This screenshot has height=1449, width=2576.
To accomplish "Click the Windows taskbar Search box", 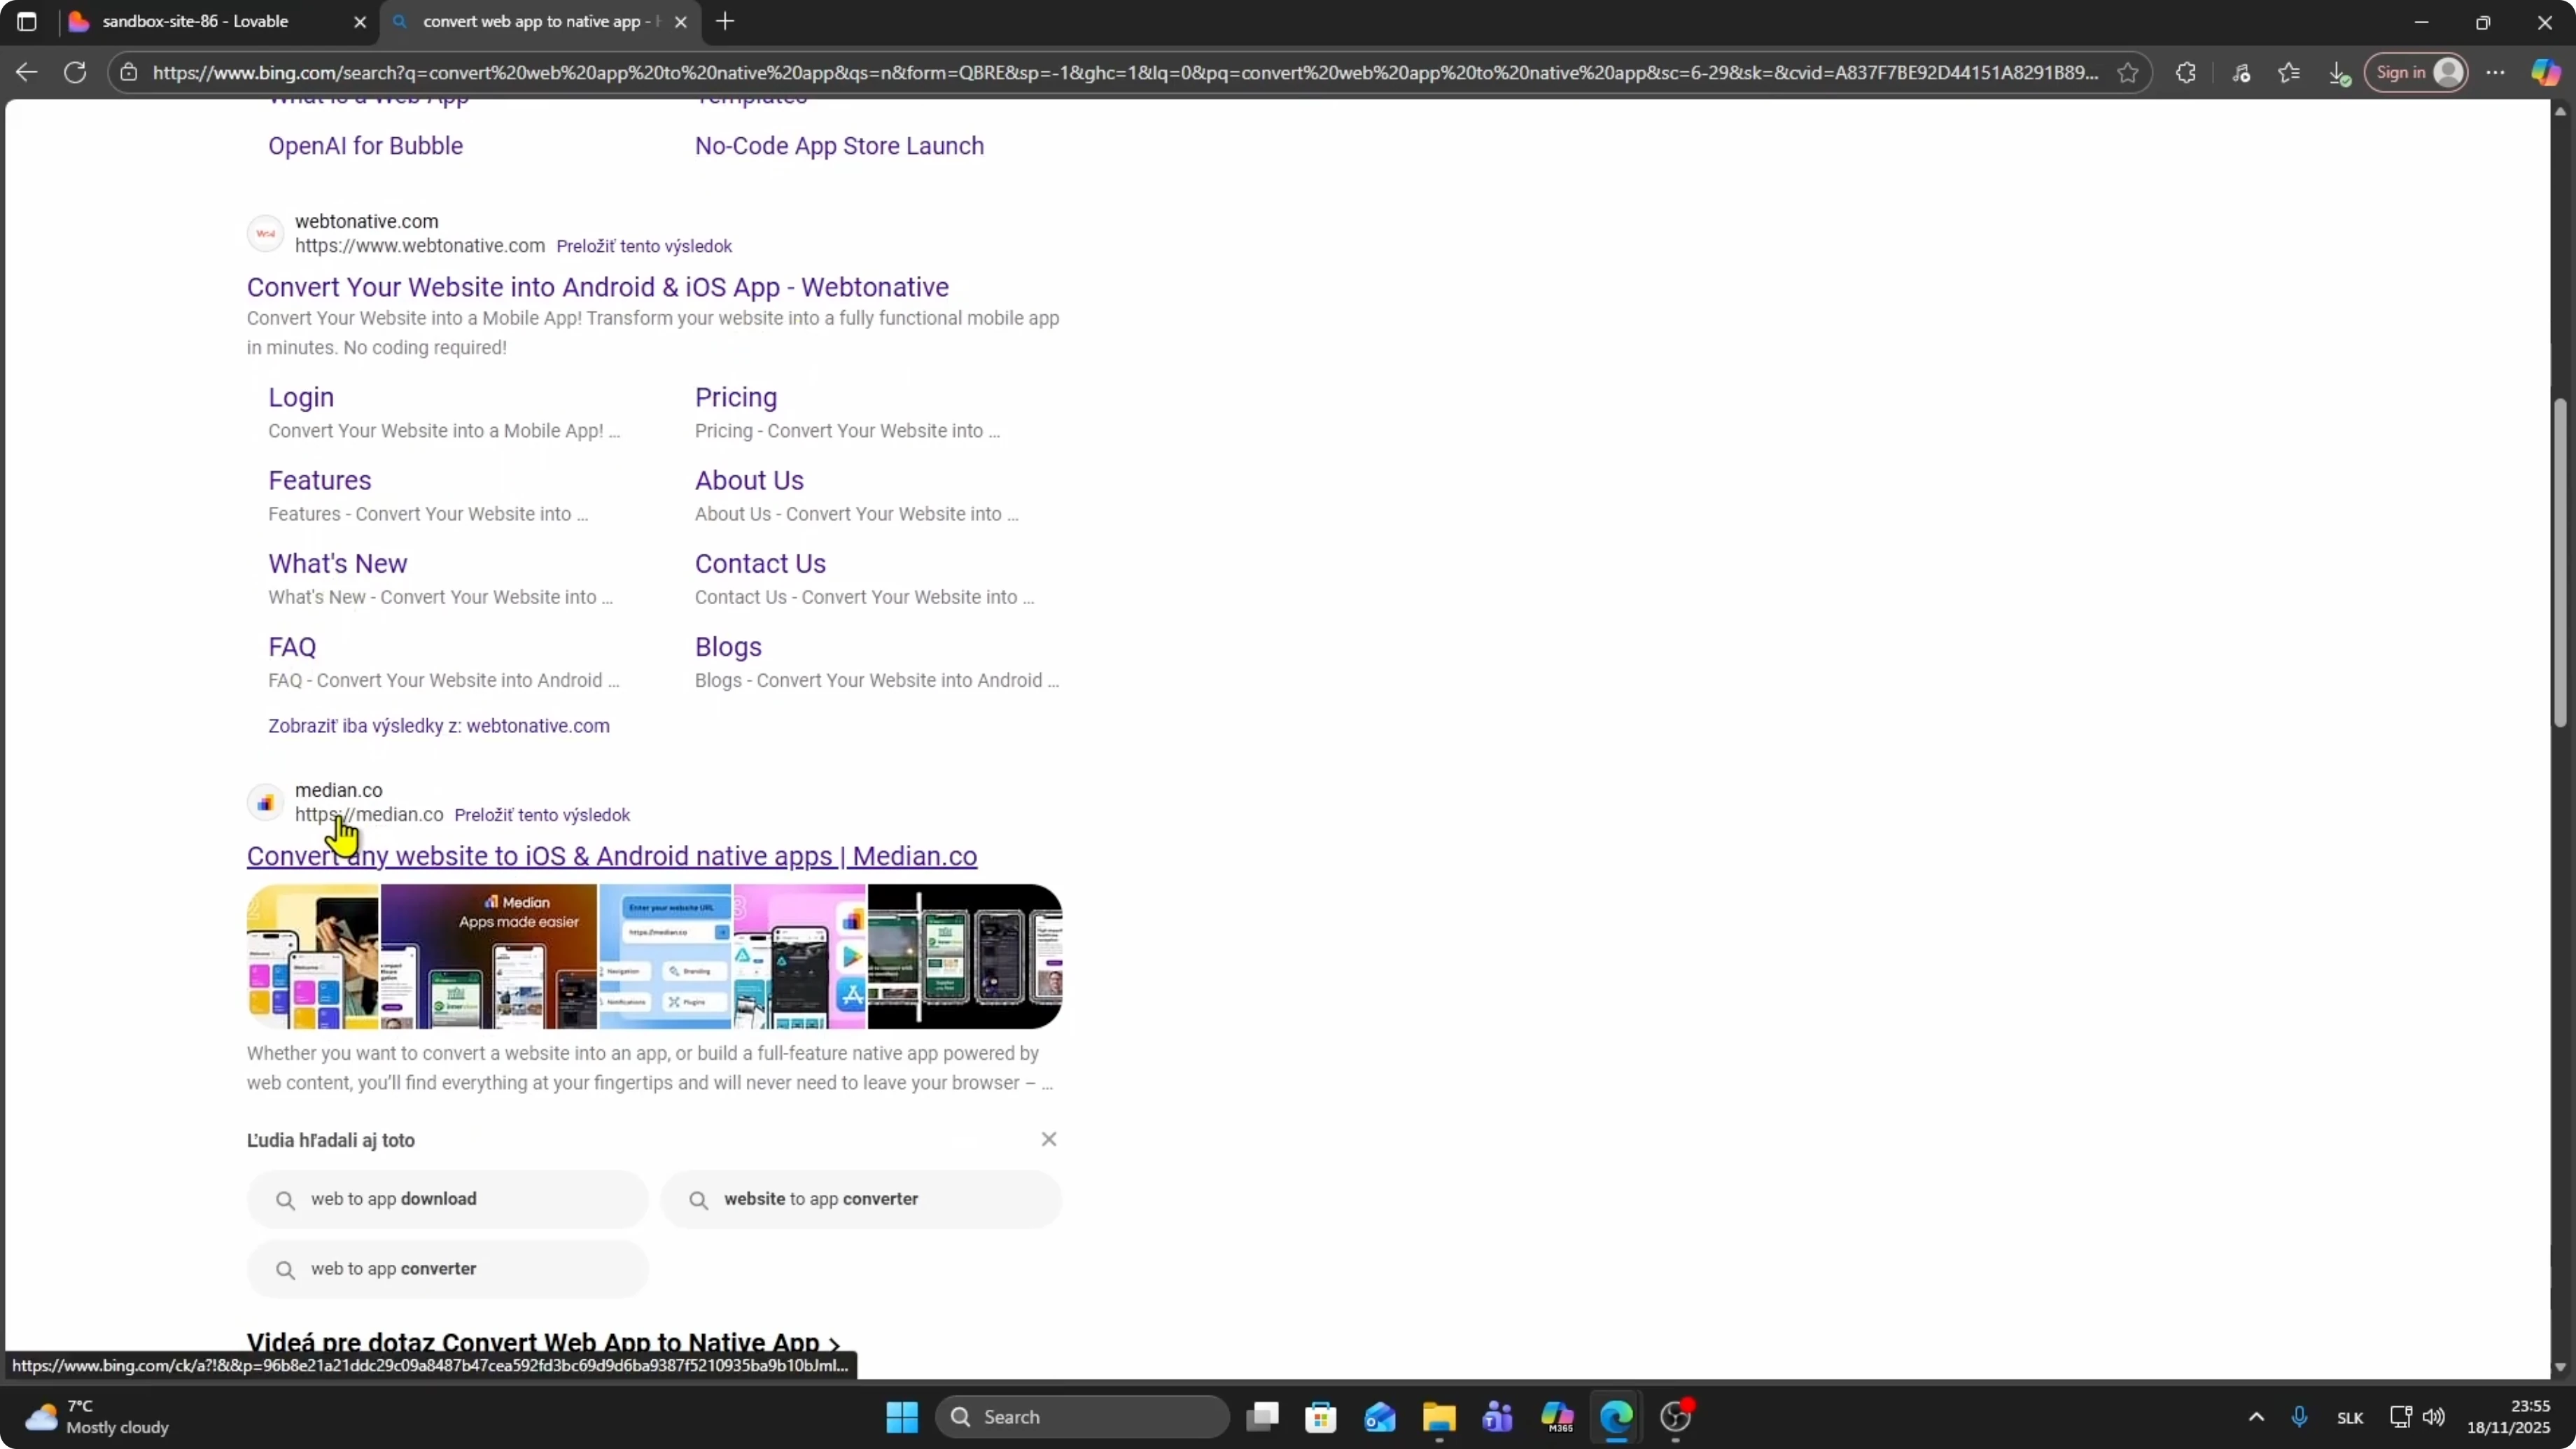I will (1082, 1417).
